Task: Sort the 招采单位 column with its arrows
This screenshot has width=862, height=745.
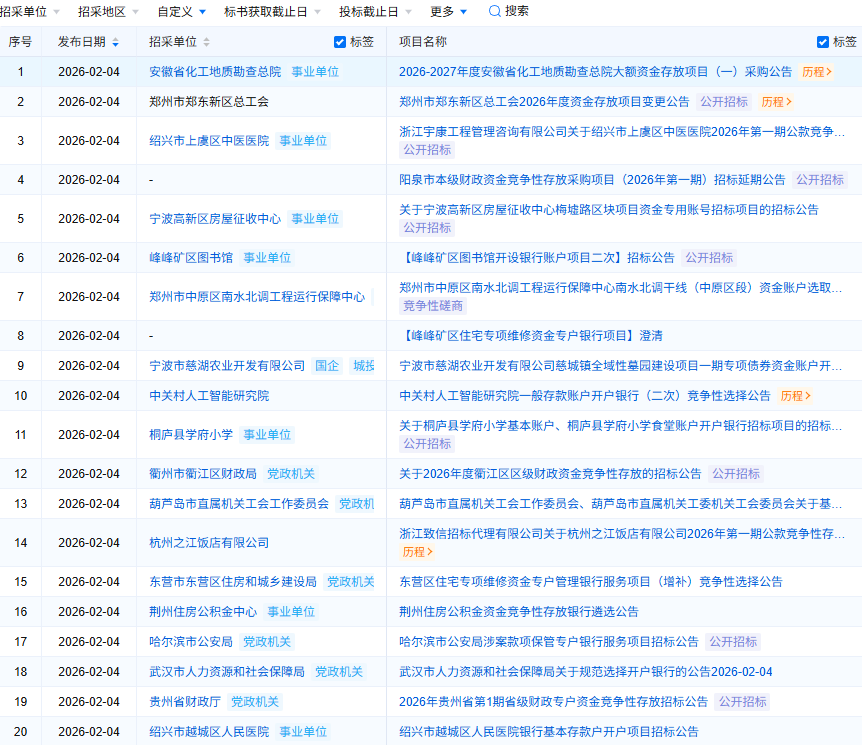Action: click(206, 42)
